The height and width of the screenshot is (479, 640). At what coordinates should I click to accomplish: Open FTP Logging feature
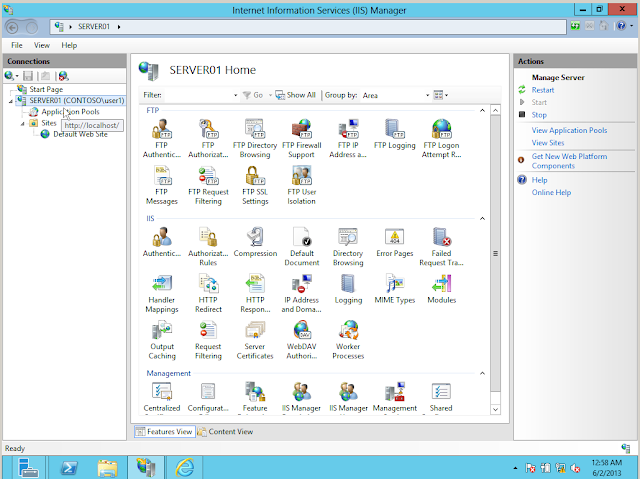(395, 134)
